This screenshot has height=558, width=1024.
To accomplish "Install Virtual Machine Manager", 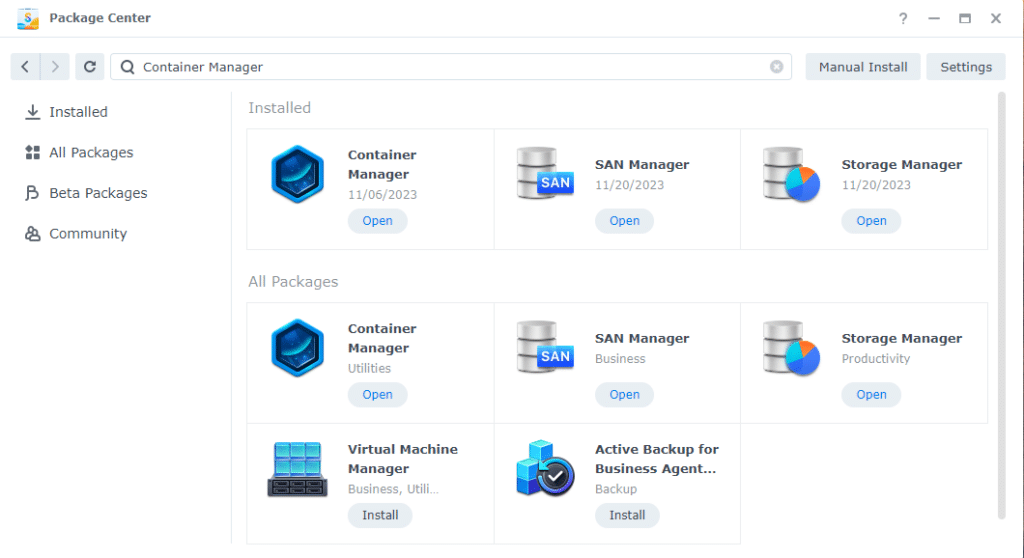I will [380, 515].
